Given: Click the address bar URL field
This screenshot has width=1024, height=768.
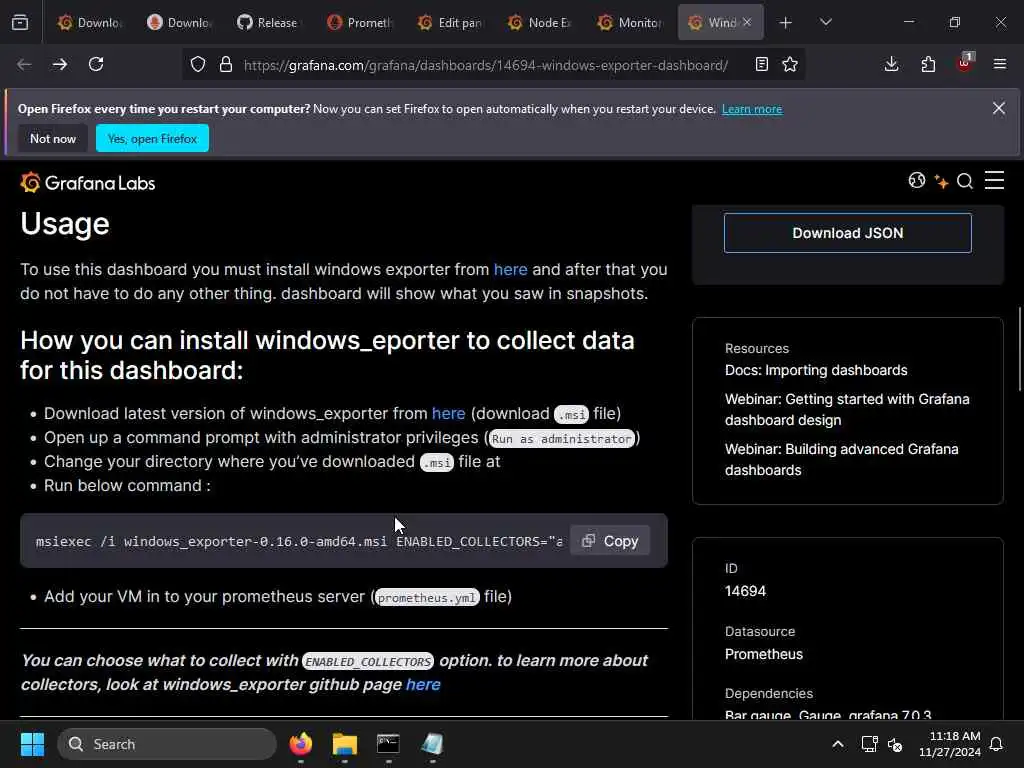Looking at the screenshot, I should tap(485, 65).
